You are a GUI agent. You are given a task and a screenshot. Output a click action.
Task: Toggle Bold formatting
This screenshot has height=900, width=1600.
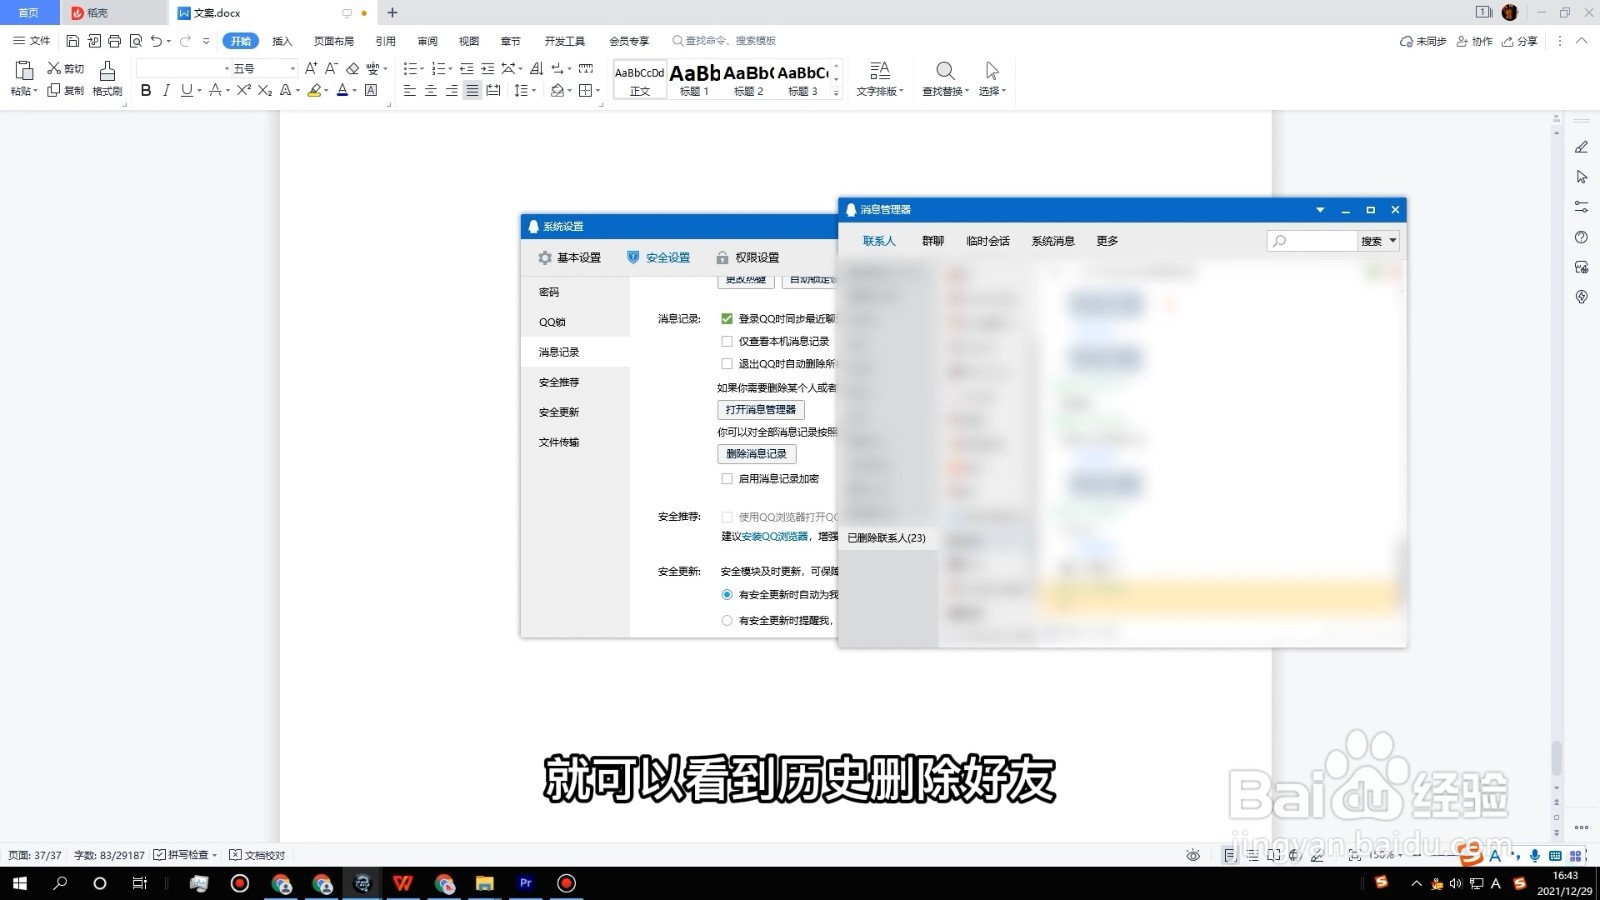point(146,90)
